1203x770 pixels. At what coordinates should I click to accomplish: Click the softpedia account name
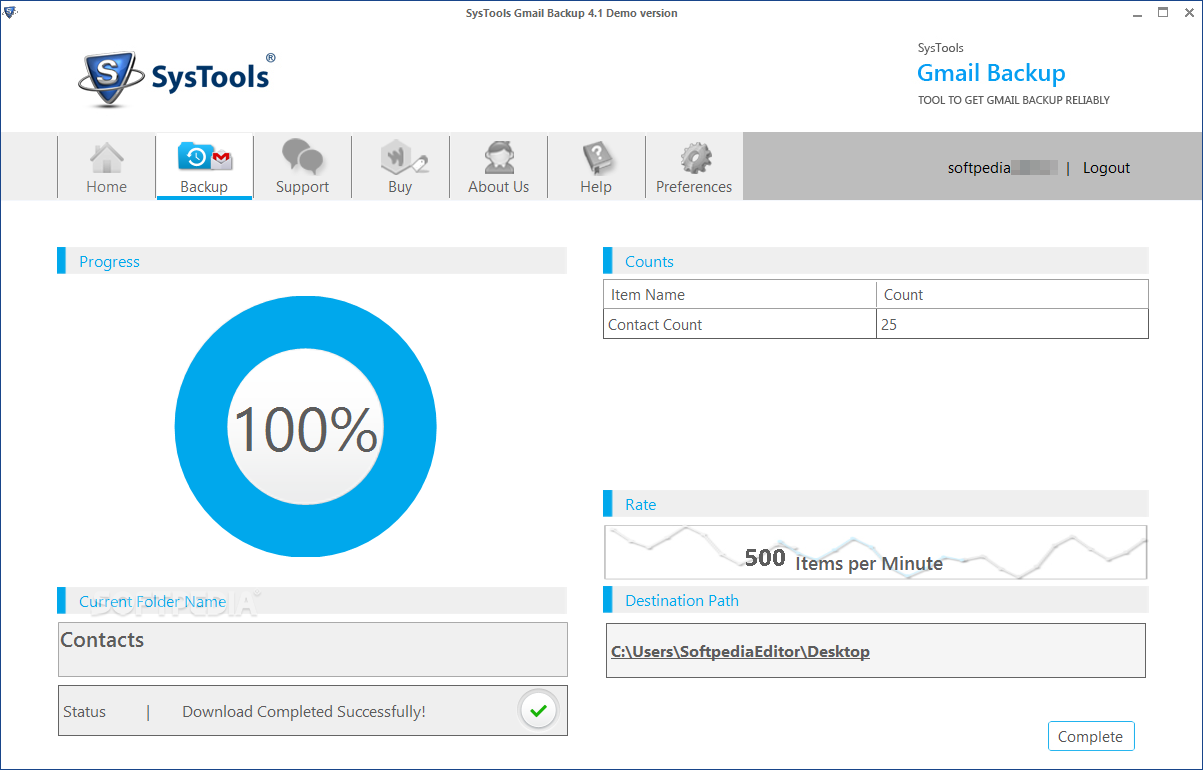[x=1002, y=168]
